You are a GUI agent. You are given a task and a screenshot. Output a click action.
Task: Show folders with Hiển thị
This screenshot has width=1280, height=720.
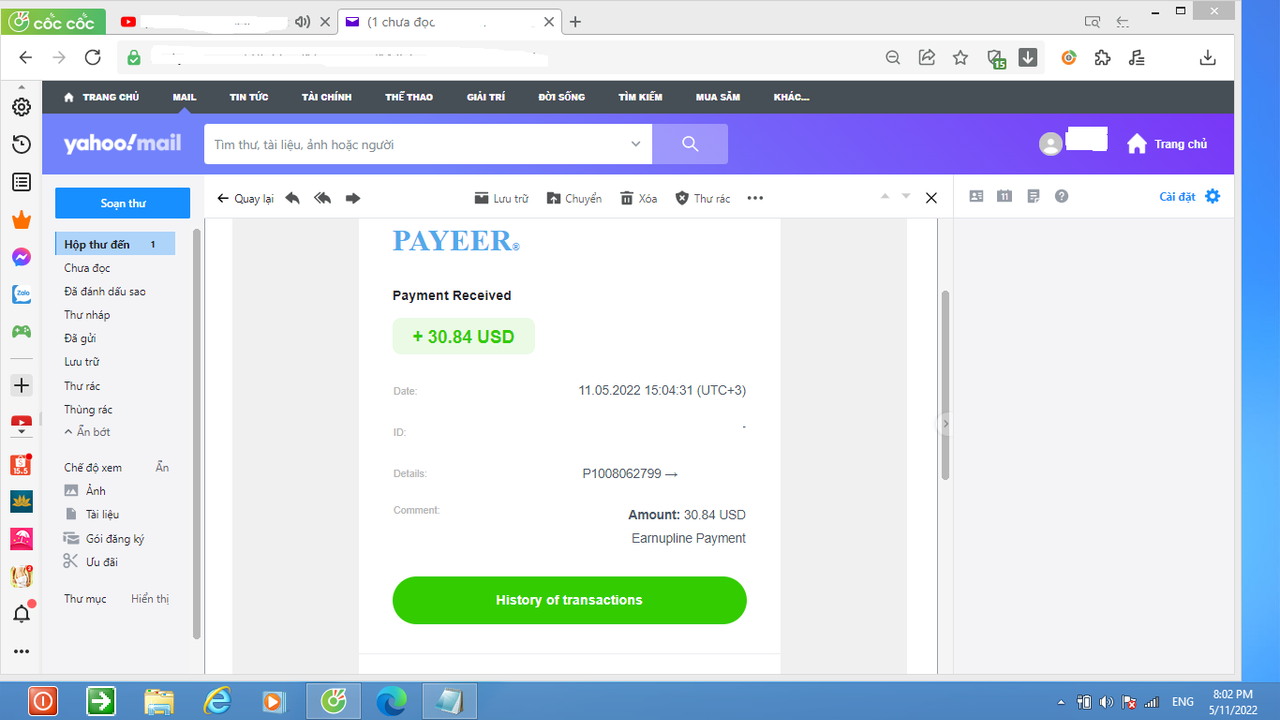point(150,599)
